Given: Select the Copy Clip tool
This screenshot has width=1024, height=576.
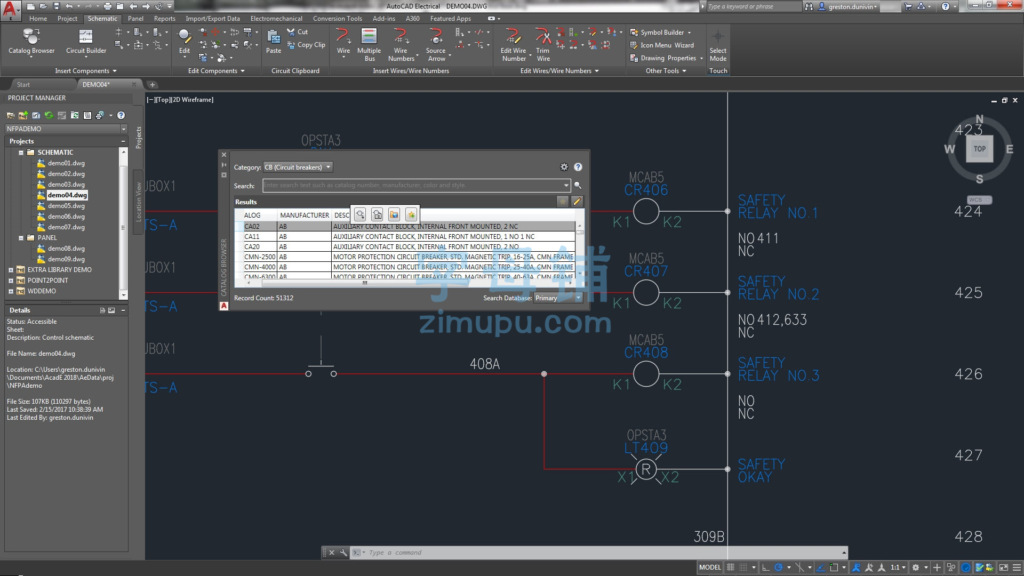Looking at the screenshot, I should point(306,45).
